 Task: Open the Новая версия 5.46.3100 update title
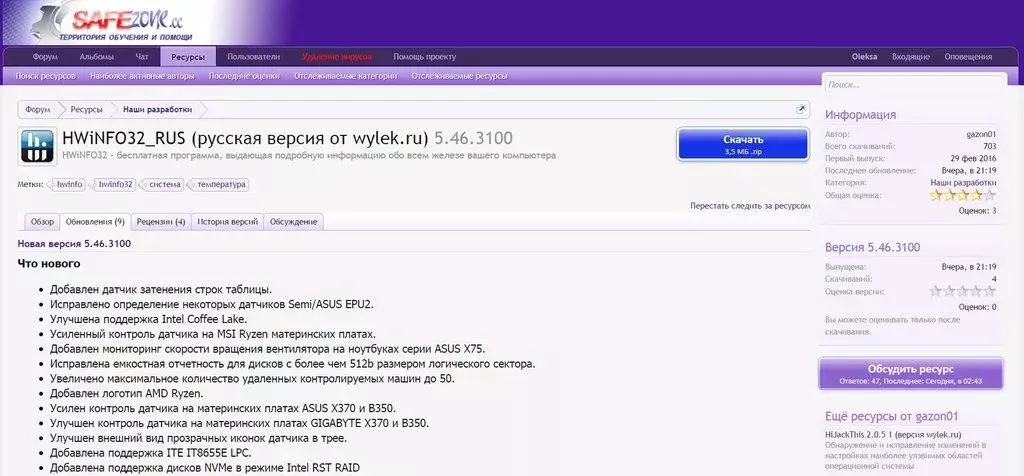click(x=74, y=244)
